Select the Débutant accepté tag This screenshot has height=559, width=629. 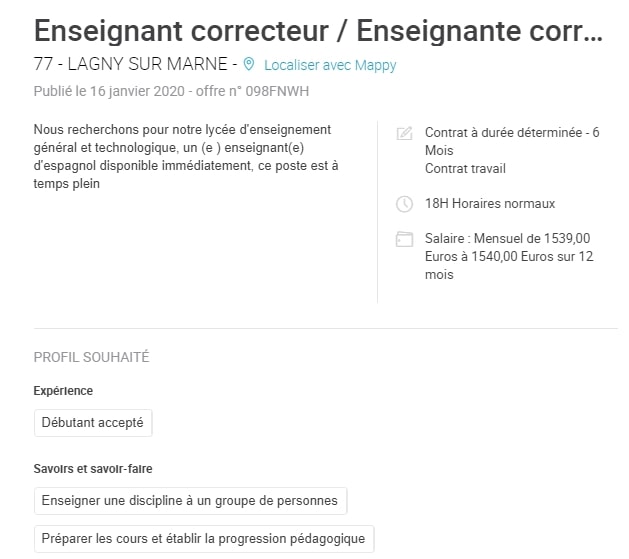tap(93, 423)
